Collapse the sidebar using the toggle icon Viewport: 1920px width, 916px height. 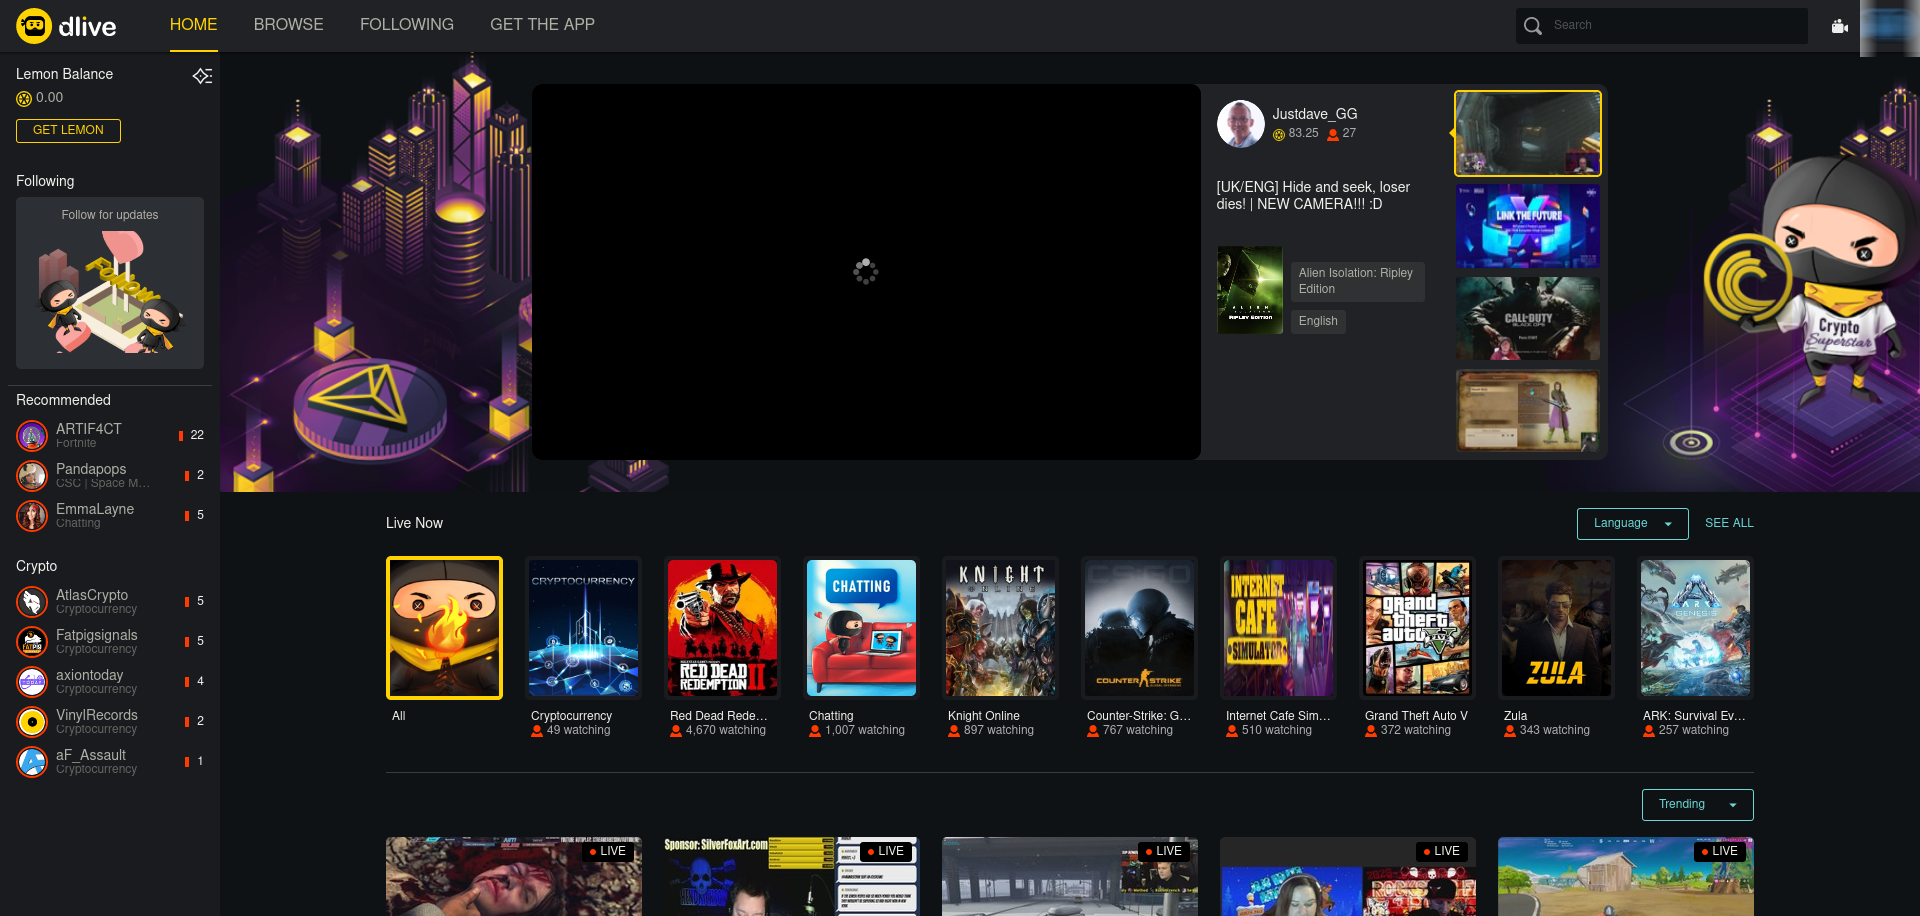coord(202,76)
